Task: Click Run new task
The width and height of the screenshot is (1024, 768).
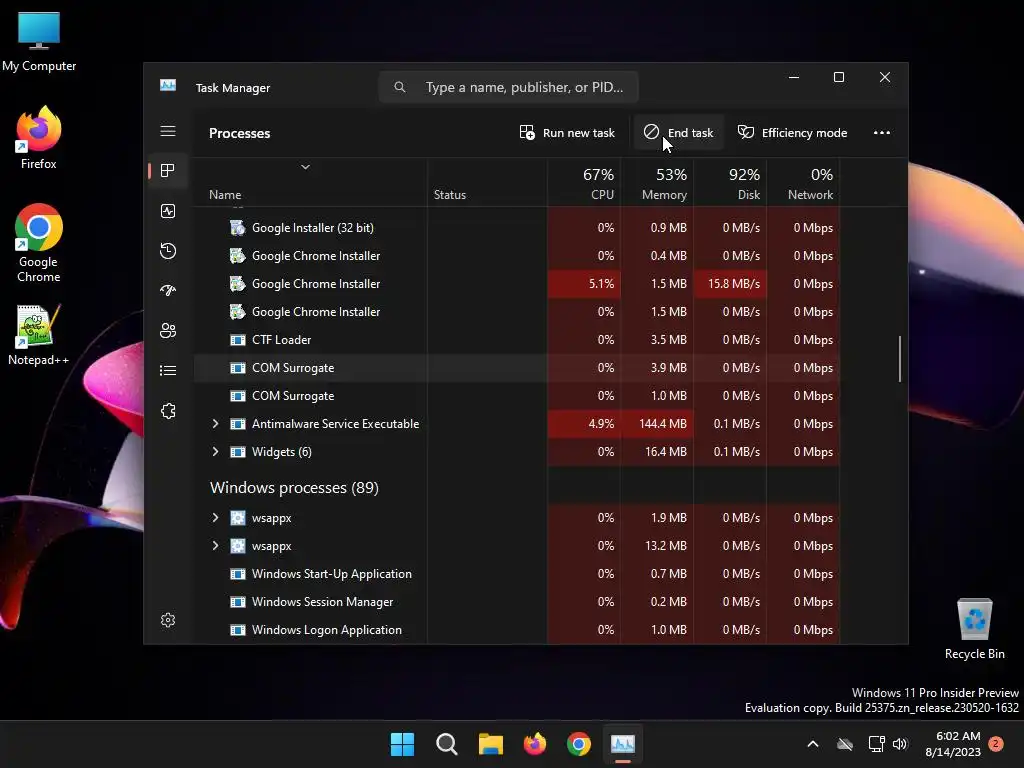Action: [567, 133]
